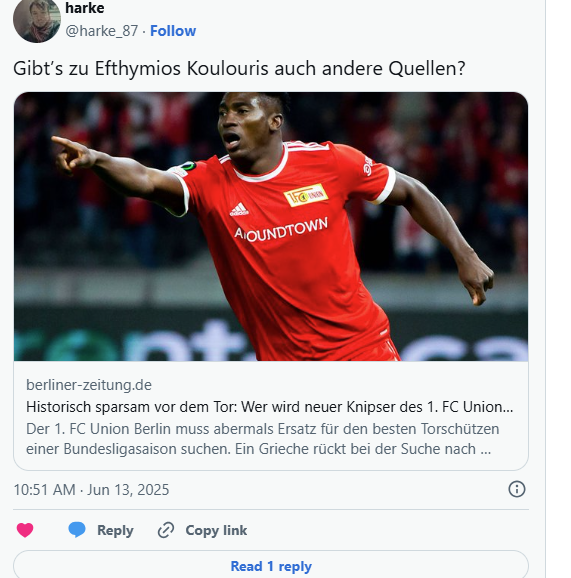Viewport: 571px width, 578px height.
Task: Click the chain link copy icon
Action: pyautogui.click(x=166, y=530)
